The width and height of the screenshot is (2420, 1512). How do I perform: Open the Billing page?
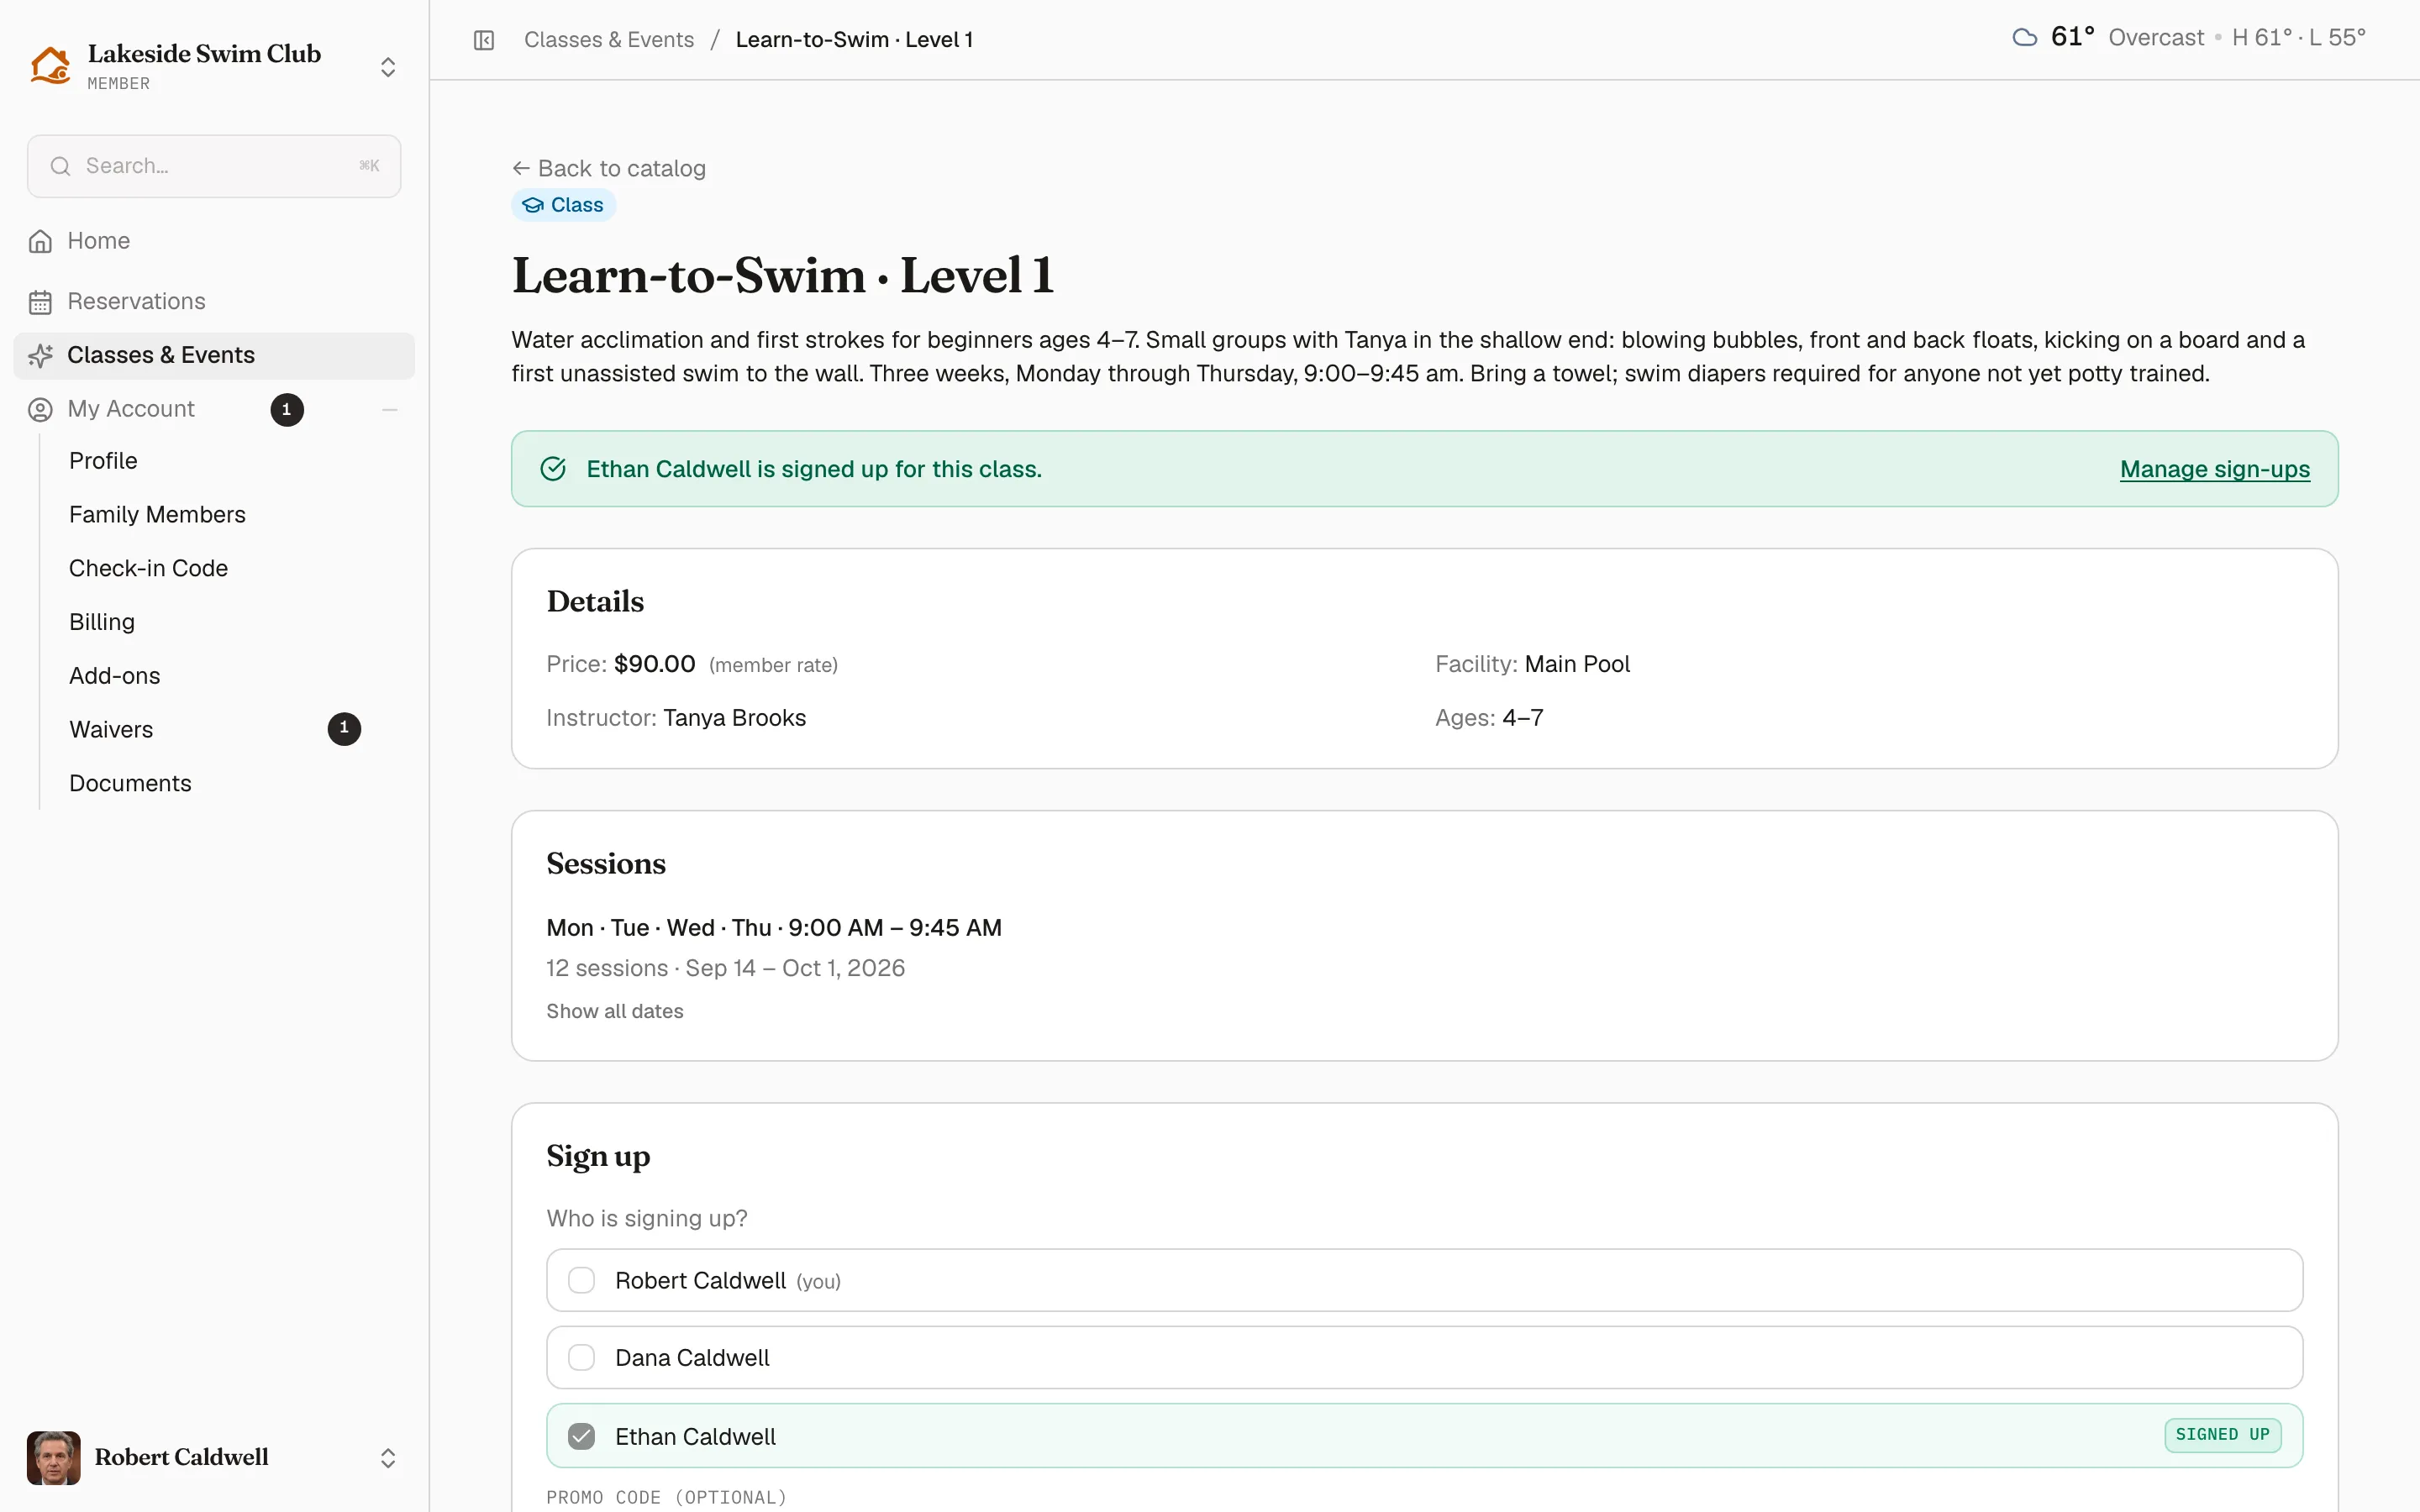[102, 622]
